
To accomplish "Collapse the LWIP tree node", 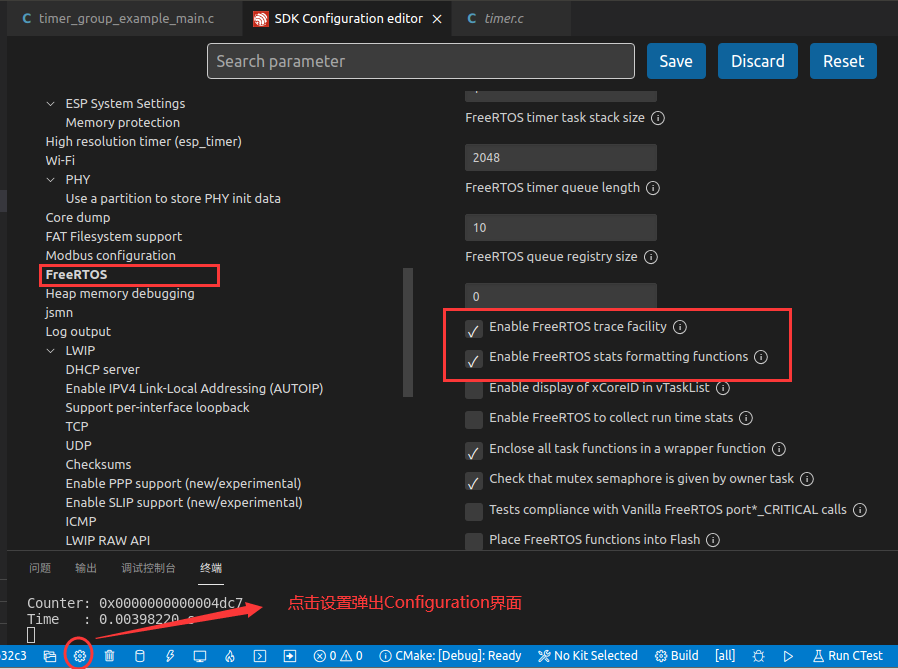I will [x=50, y=351].
